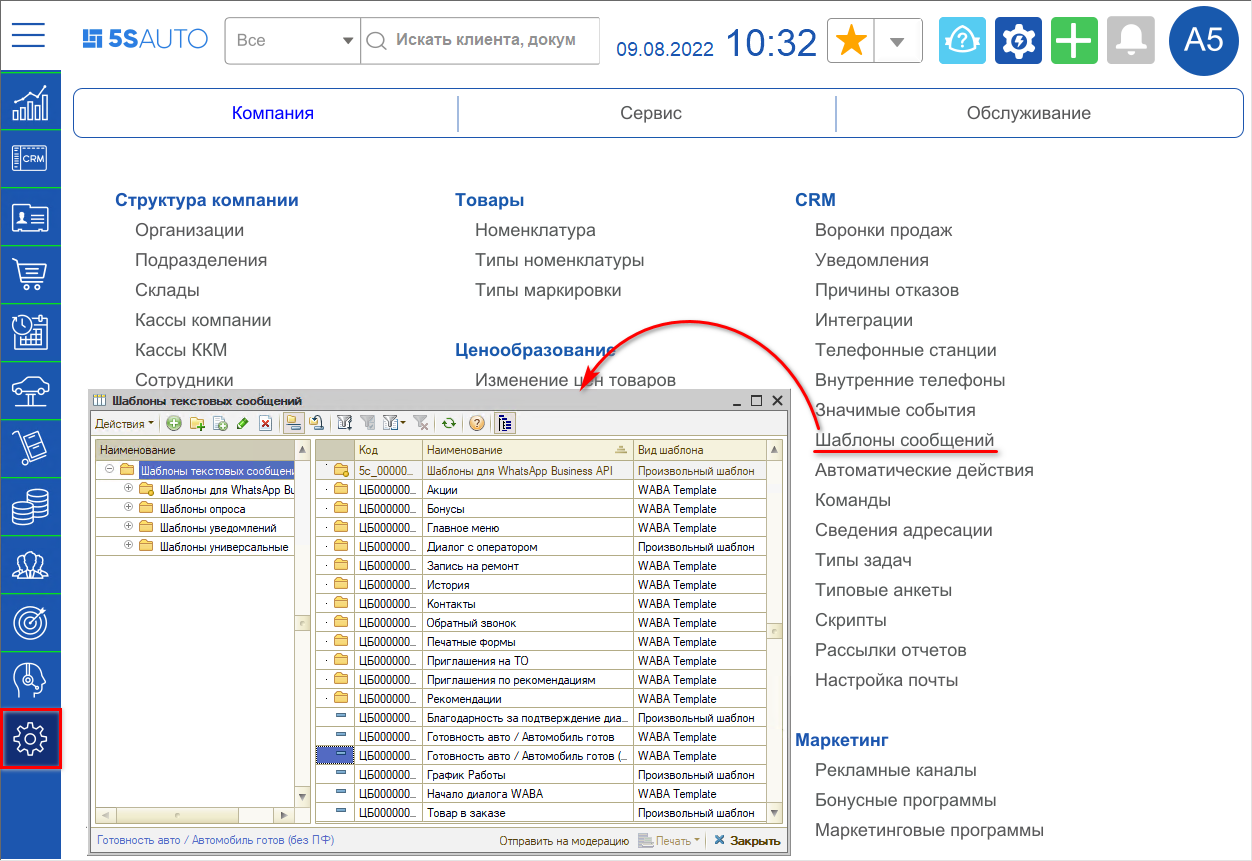This screenshot has height=861, width=1252.
Task: Open the shopping cart sidebar section
Action: [x=30, y=273]
